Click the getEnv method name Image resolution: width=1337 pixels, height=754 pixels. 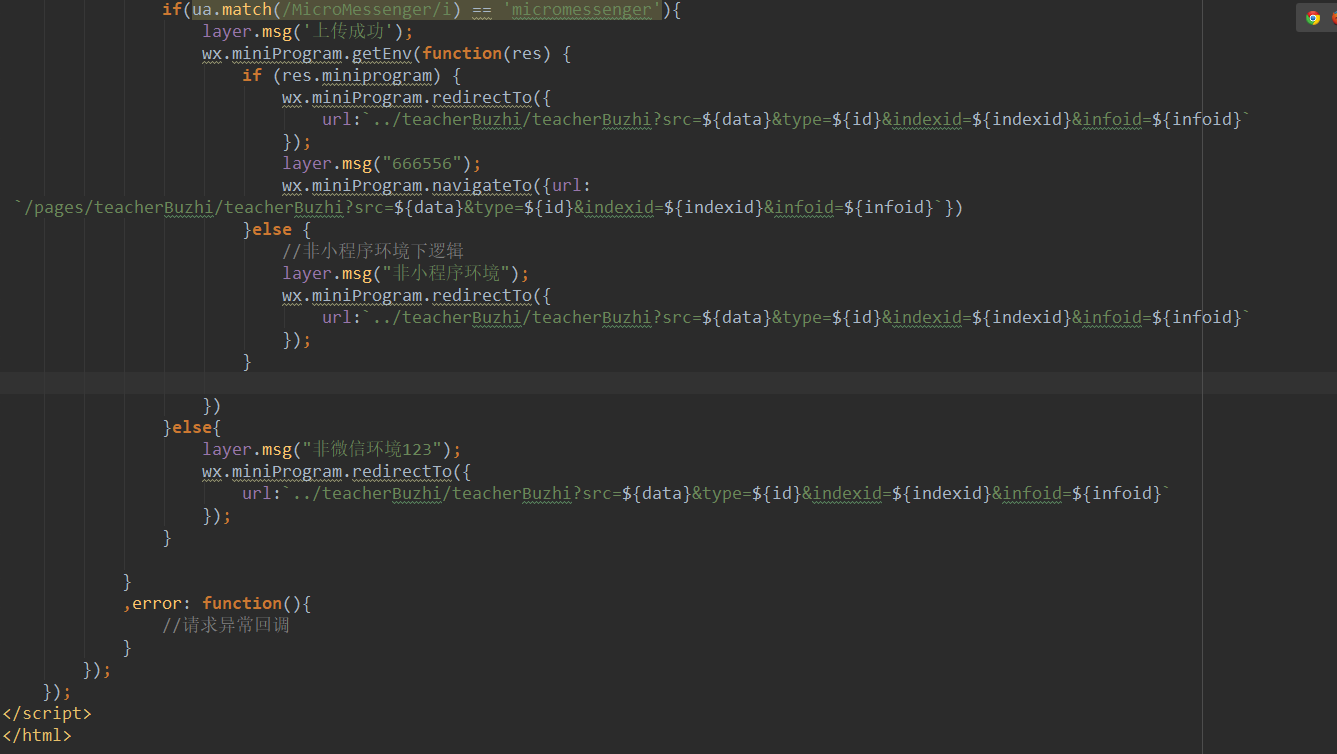(383, 53)
